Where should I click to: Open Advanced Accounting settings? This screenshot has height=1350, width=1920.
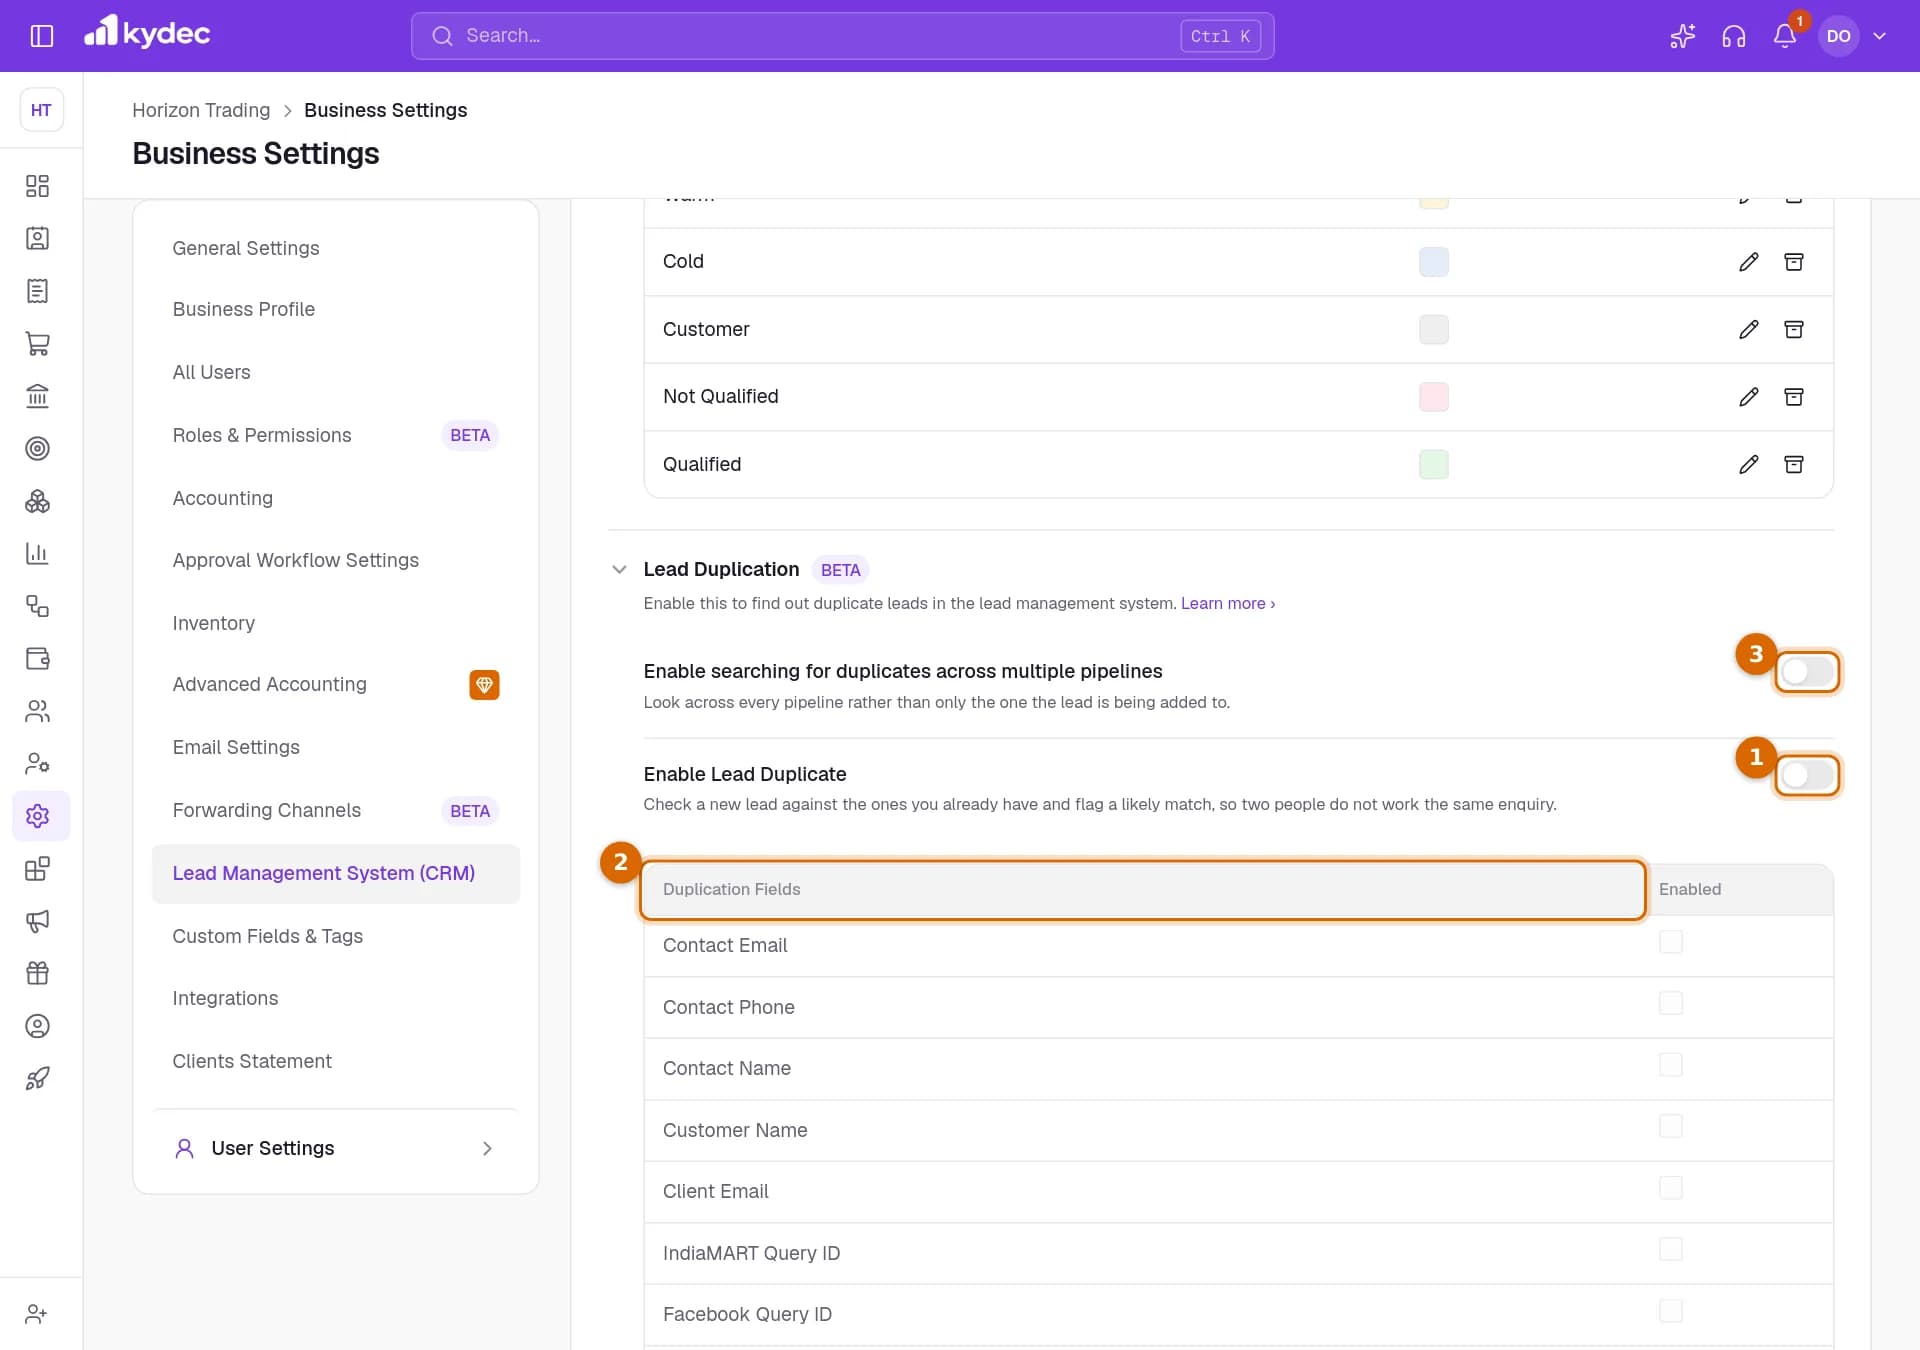click(x=336, y=685)
